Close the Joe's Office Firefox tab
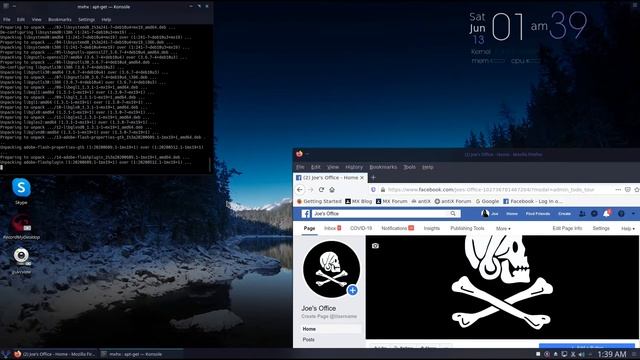Image resolution: width=640 pixels, height=360 pixels. 362,178
